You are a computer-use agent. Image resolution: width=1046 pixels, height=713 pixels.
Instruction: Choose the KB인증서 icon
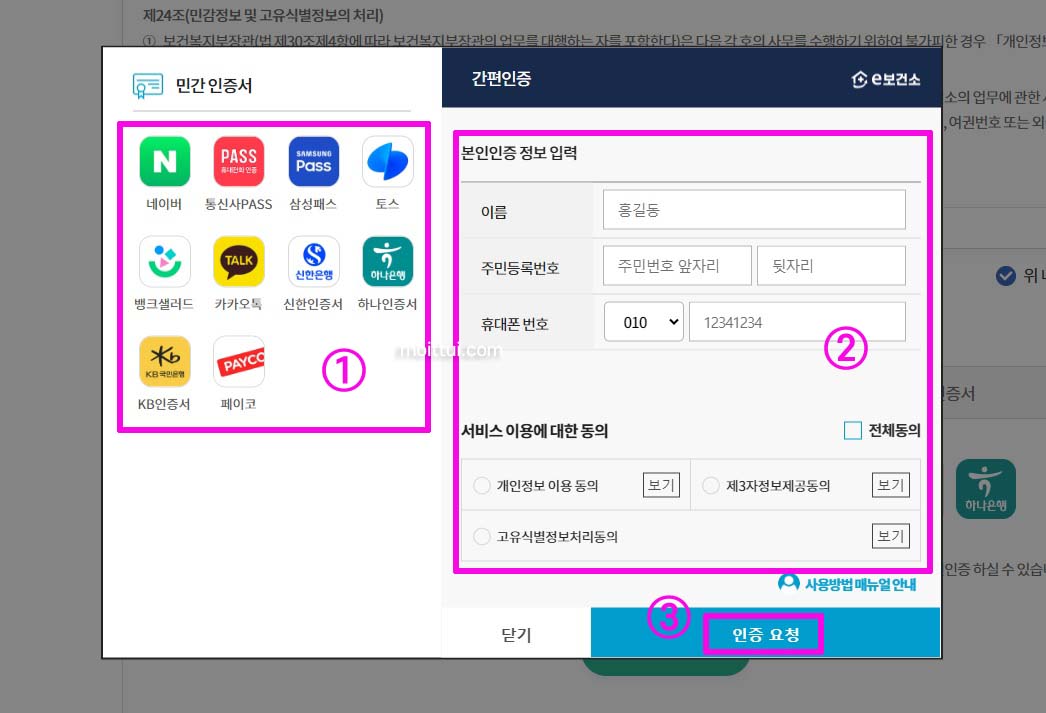[x=163, y=361]
